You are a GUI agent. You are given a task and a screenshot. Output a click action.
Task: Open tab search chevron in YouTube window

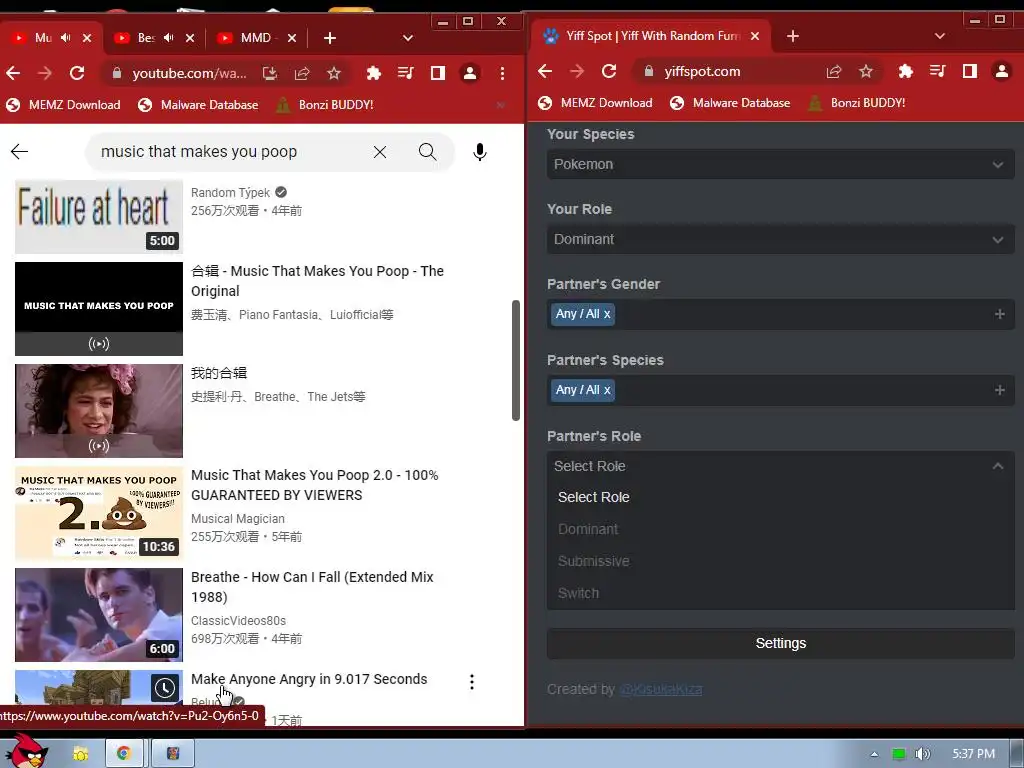408,38
